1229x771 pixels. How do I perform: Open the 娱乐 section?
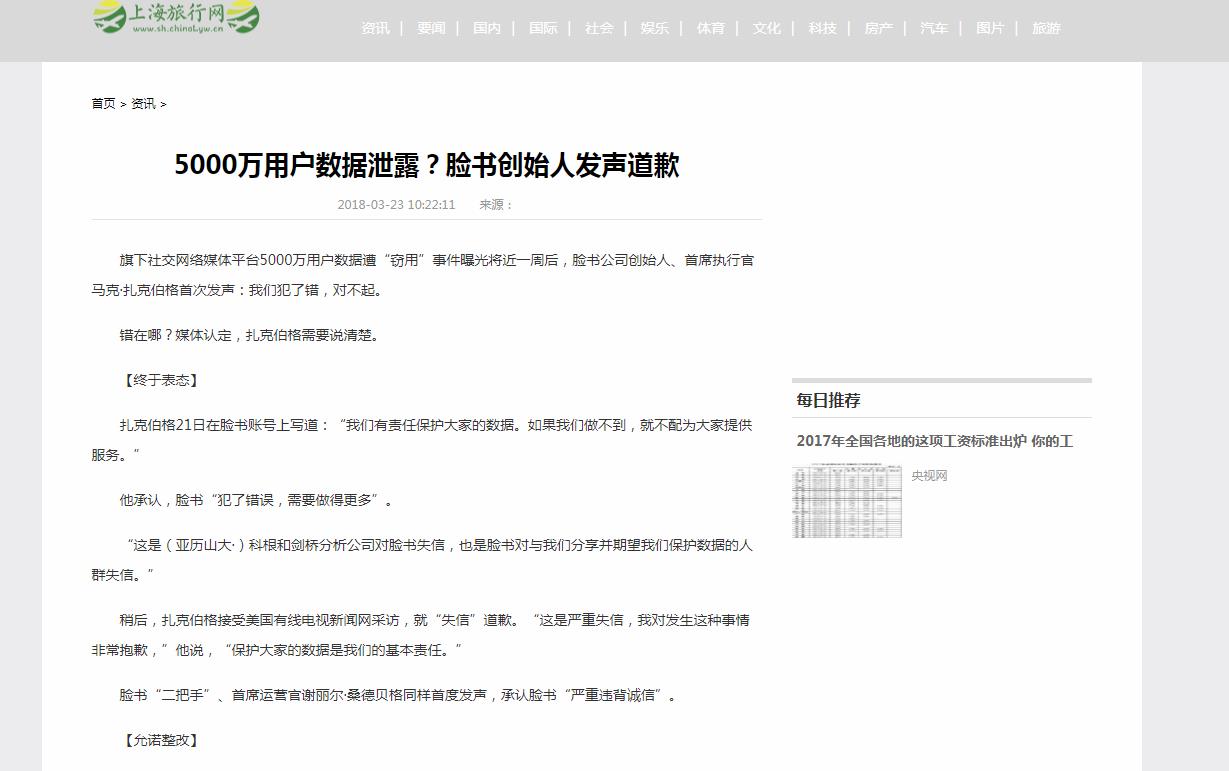(655, 28)
